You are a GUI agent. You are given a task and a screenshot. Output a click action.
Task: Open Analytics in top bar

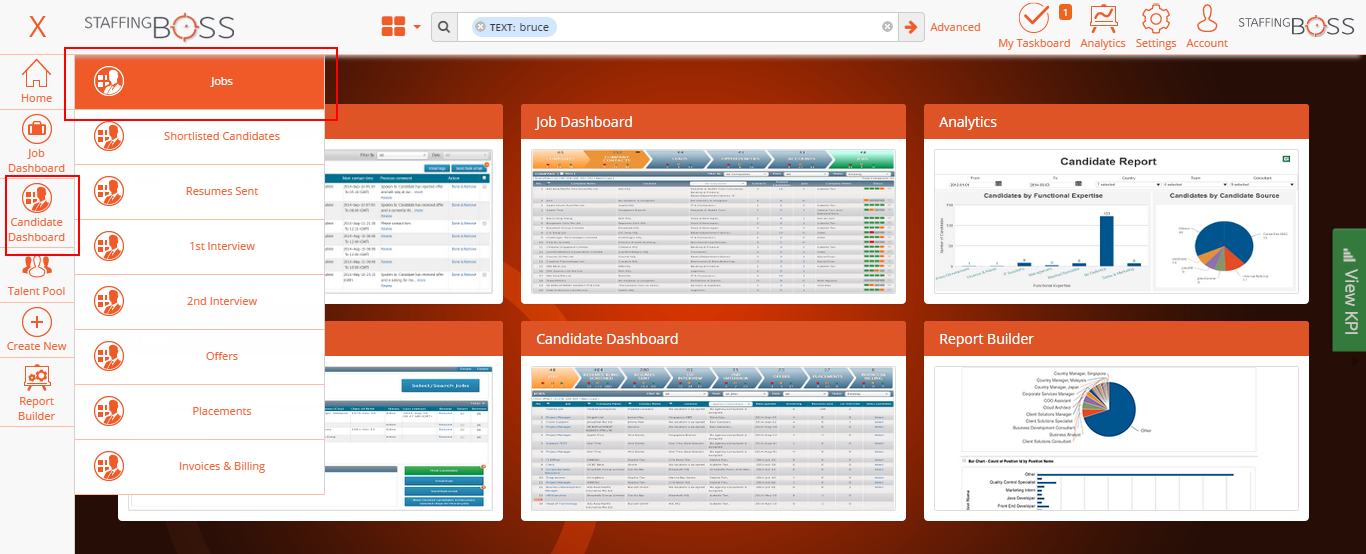click(x=1103, y=26)
